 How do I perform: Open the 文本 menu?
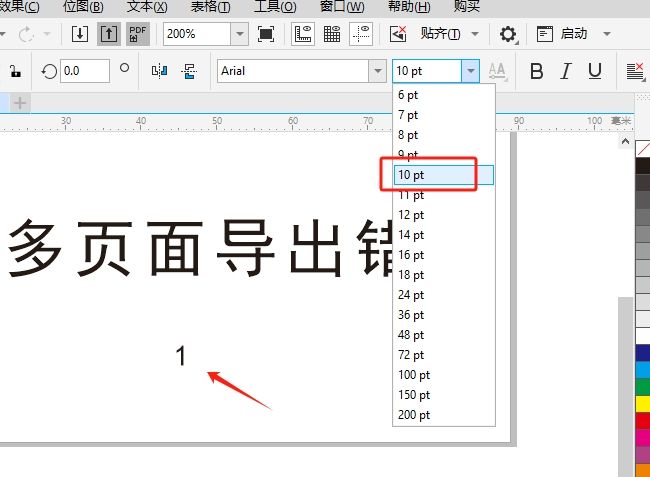click(147, 7)
